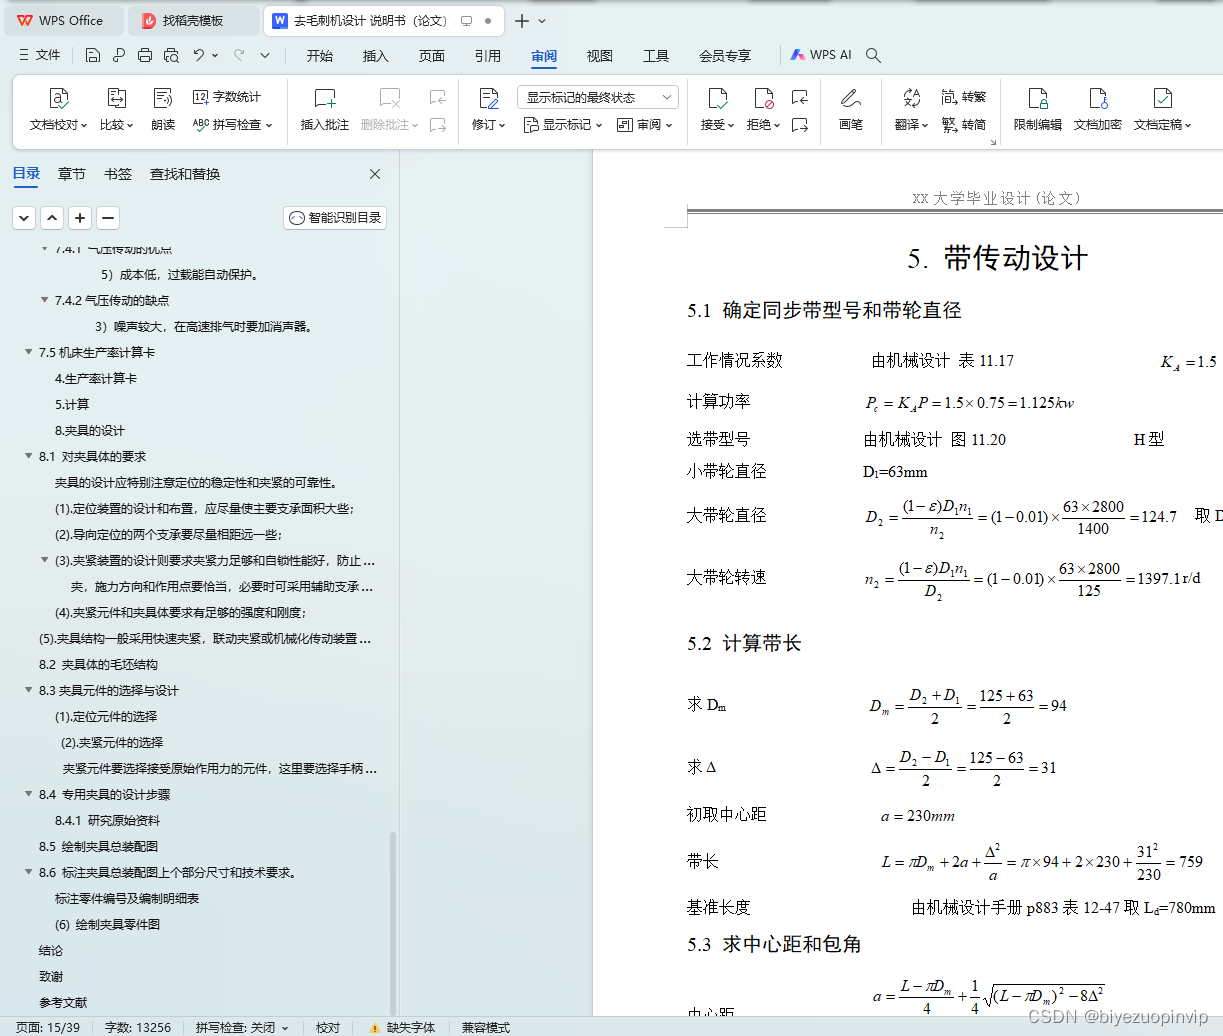Viewport: 1223px width, 1036px height.
Task: Convert to Traditional Chinese (转繁)
Action: coord(964,97)
